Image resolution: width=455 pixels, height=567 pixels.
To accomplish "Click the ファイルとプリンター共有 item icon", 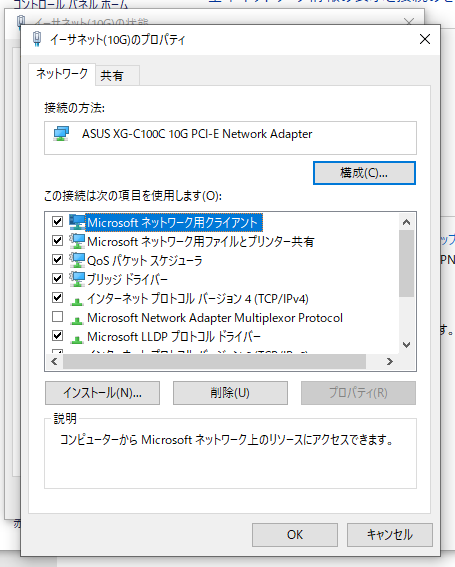I will 77,241.
